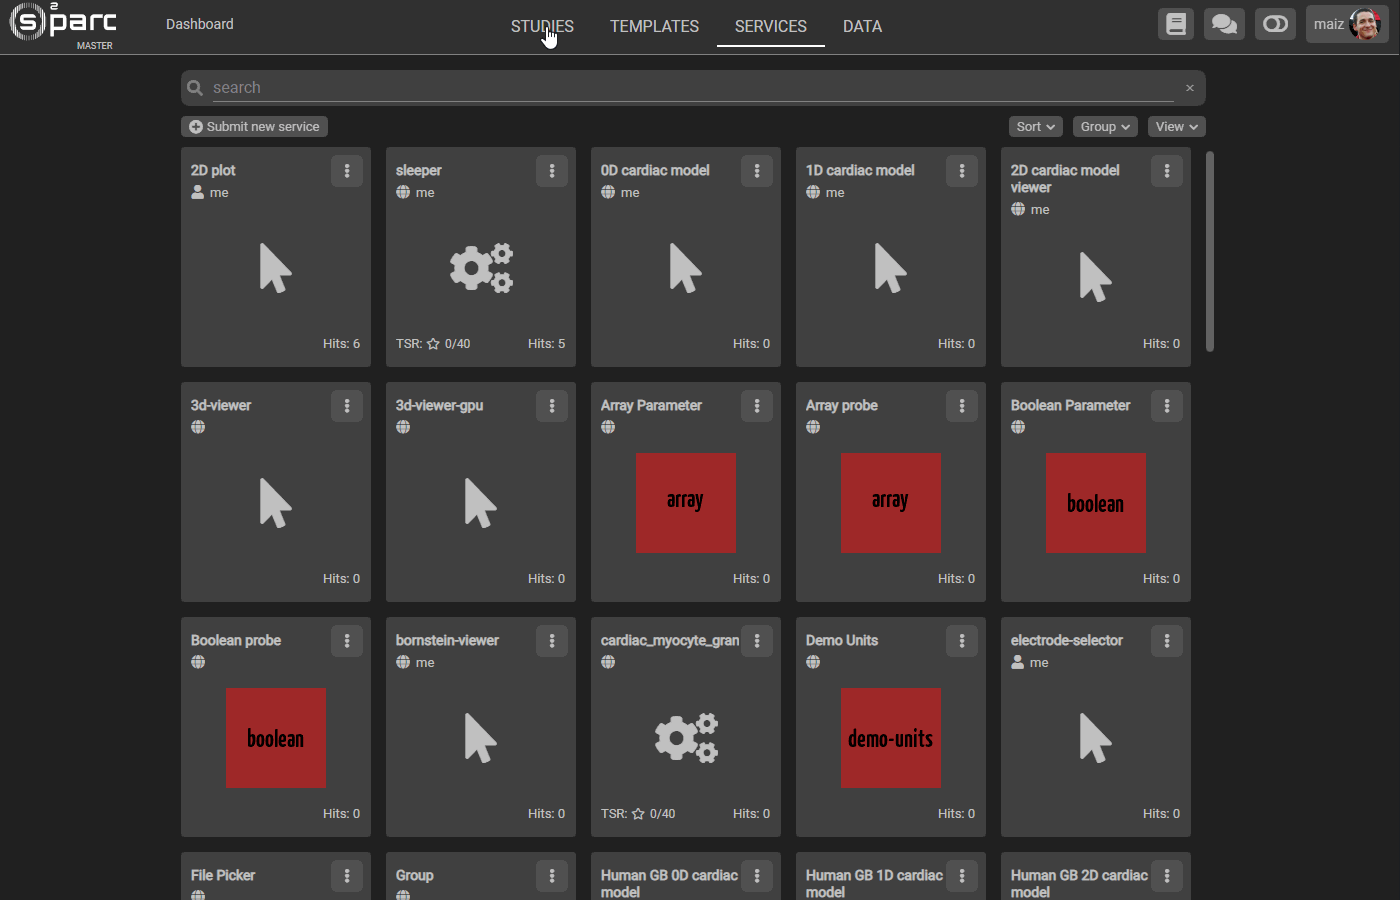Click the Submit new service button
The width and height of the screenshot is (1400, 900).
pos(254,127)
